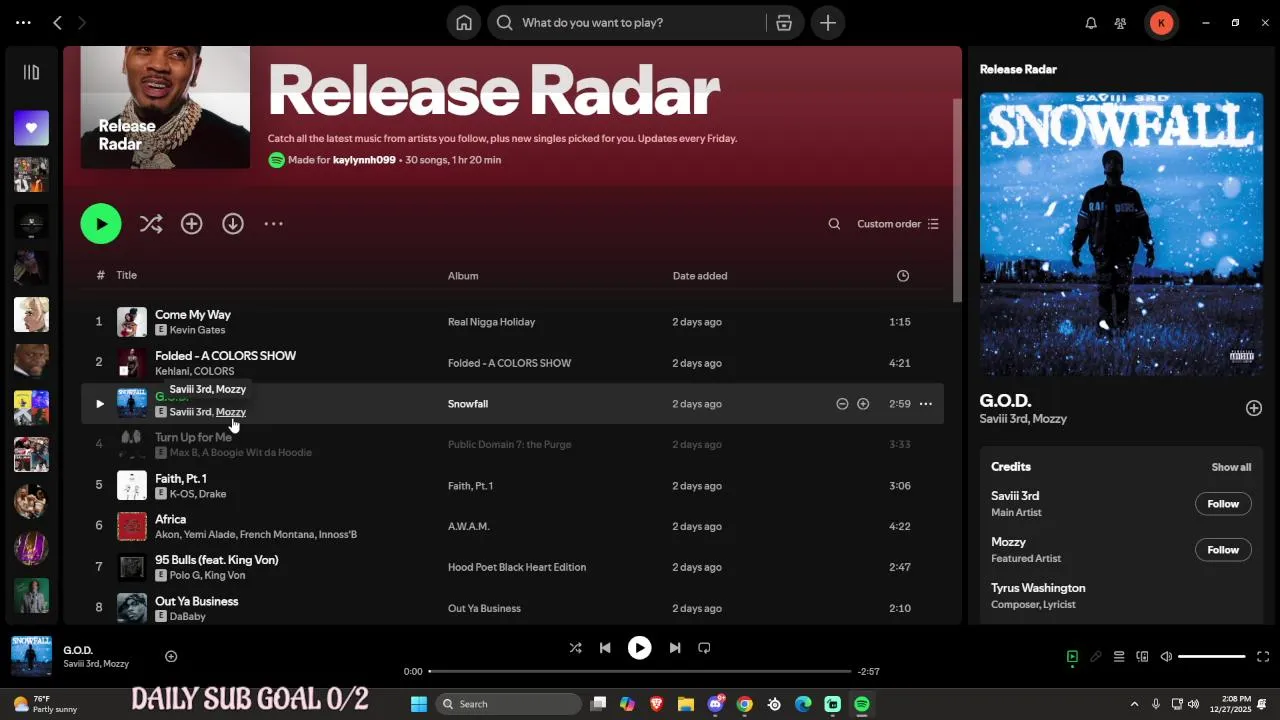Skip to previous track
The image size is (1280, 720).
[605, 648]
